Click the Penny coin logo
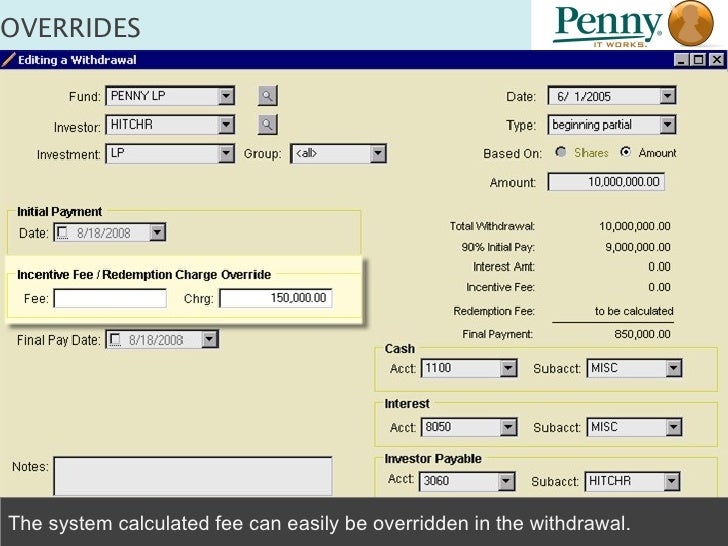The width and height of the screenshot is (728, 546). coord(690,23)
